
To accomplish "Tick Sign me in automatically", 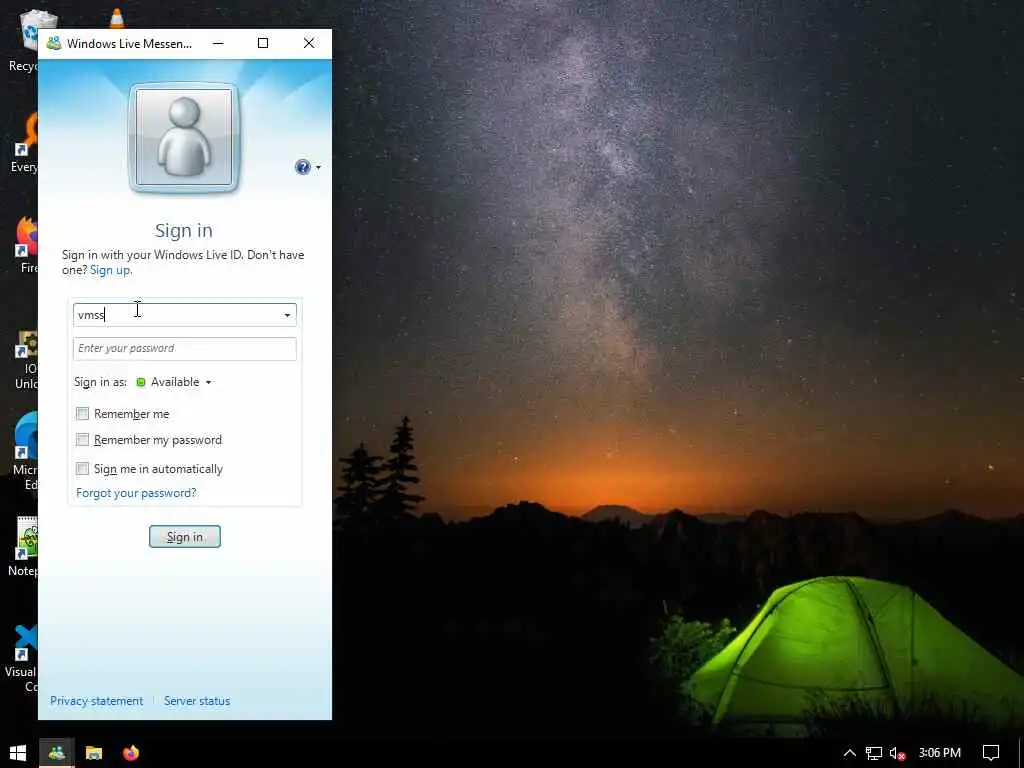I will tap(82, 468).
